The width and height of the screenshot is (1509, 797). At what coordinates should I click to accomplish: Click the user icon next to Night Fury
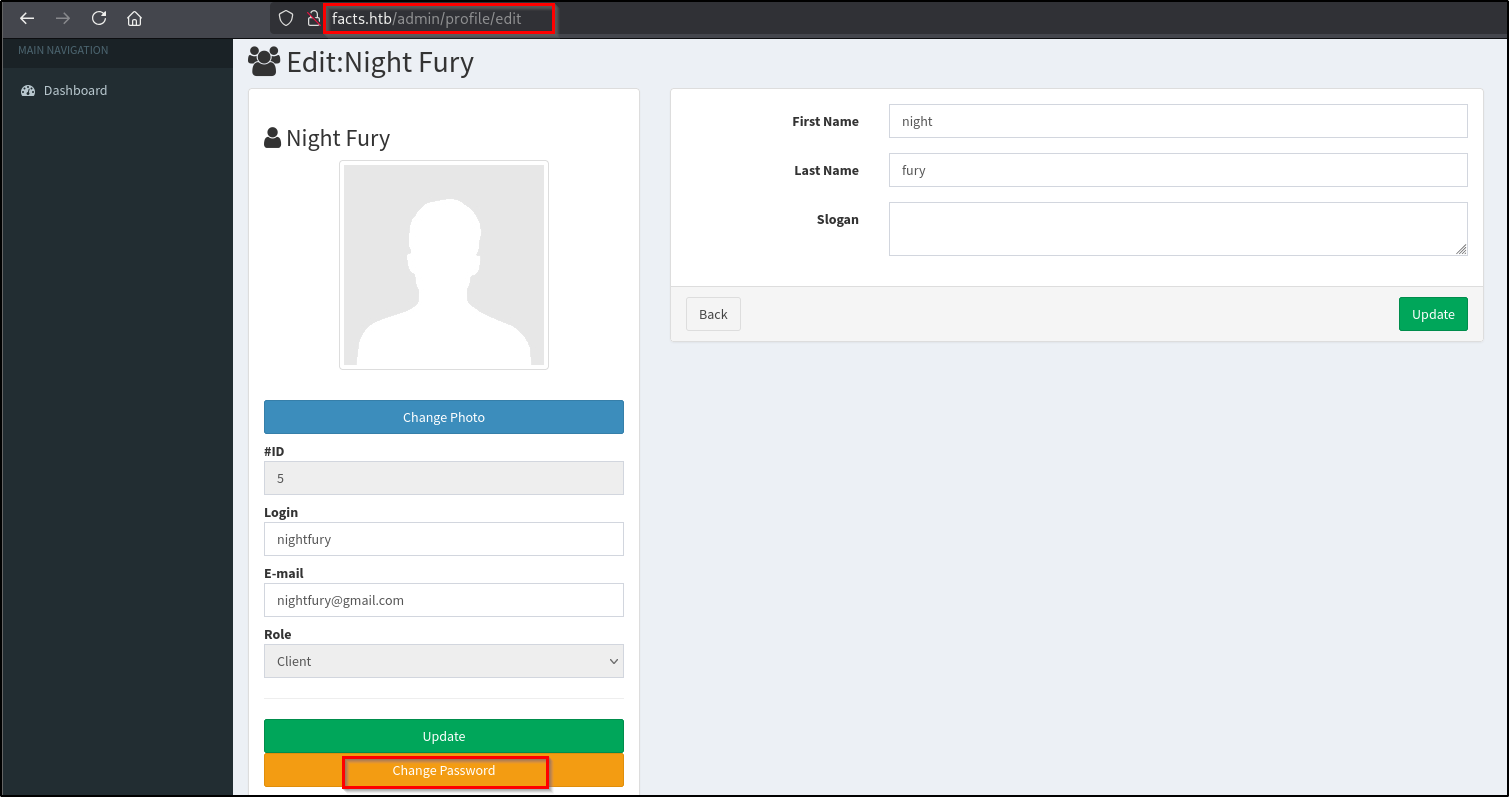pos(272,138)
